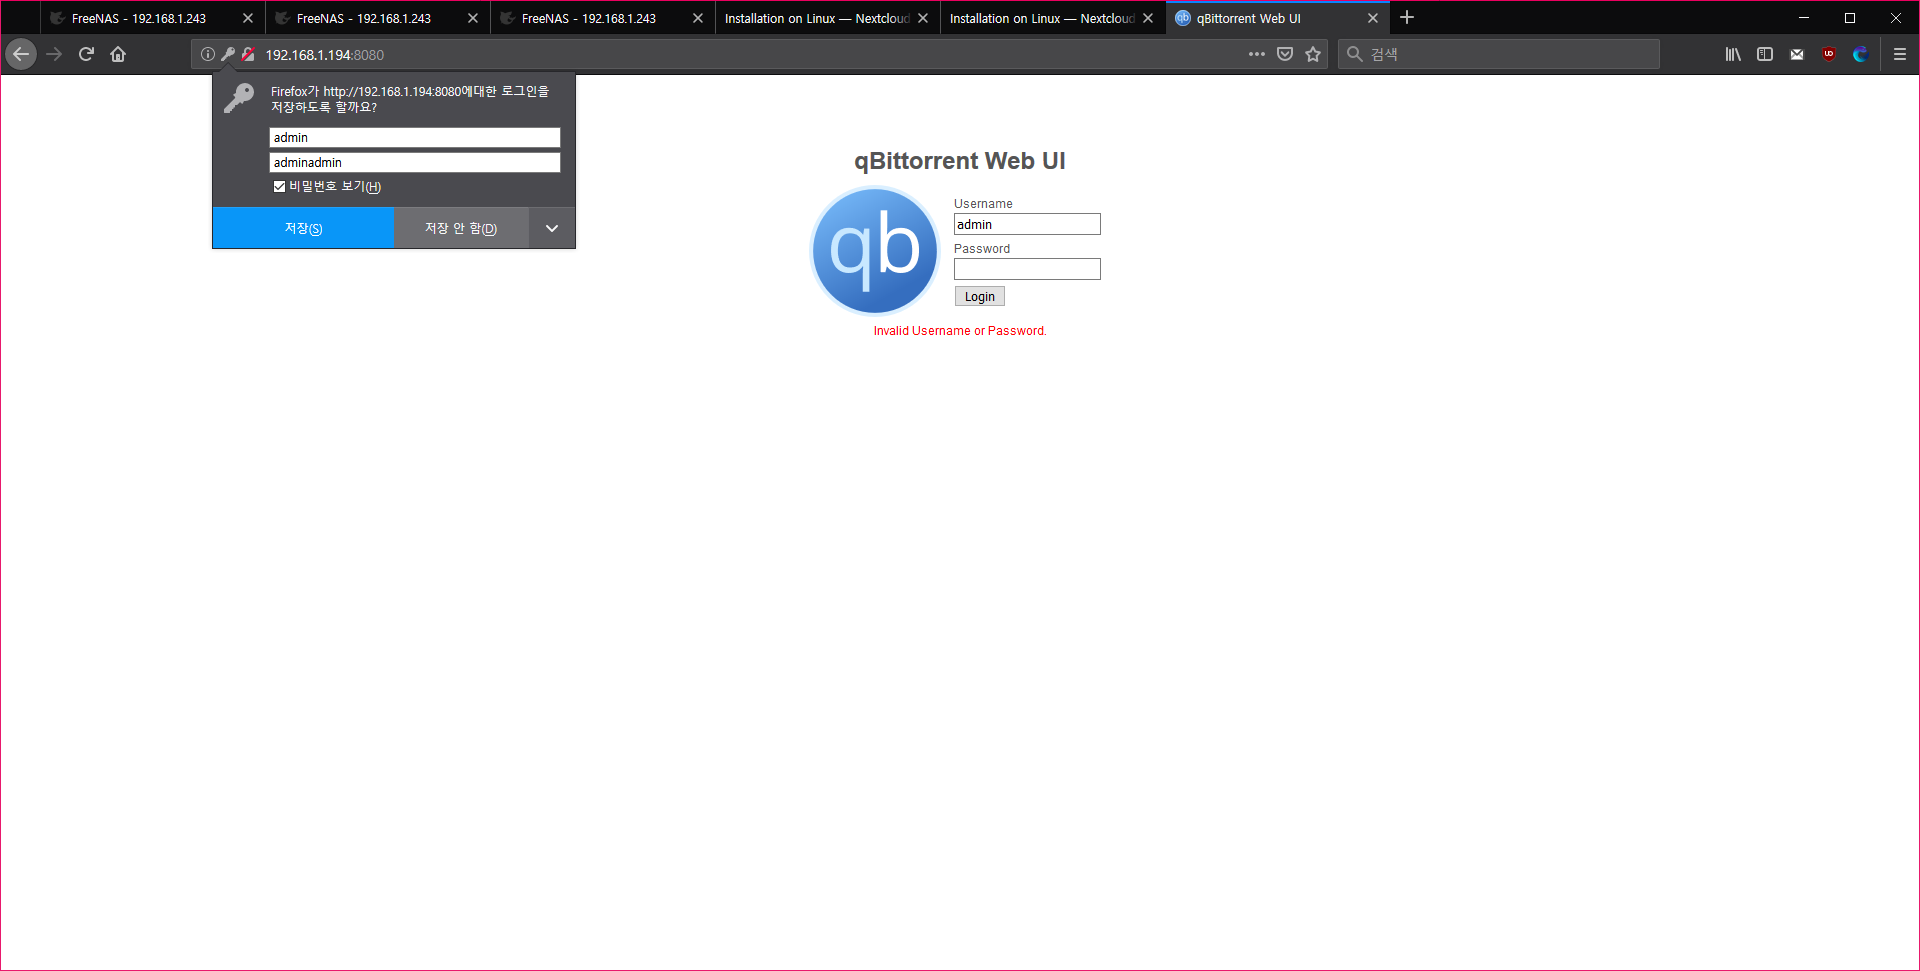Close the second Nextcloud installation tab
Viewport: 1920px width, 971px height.
point(1148,18)
